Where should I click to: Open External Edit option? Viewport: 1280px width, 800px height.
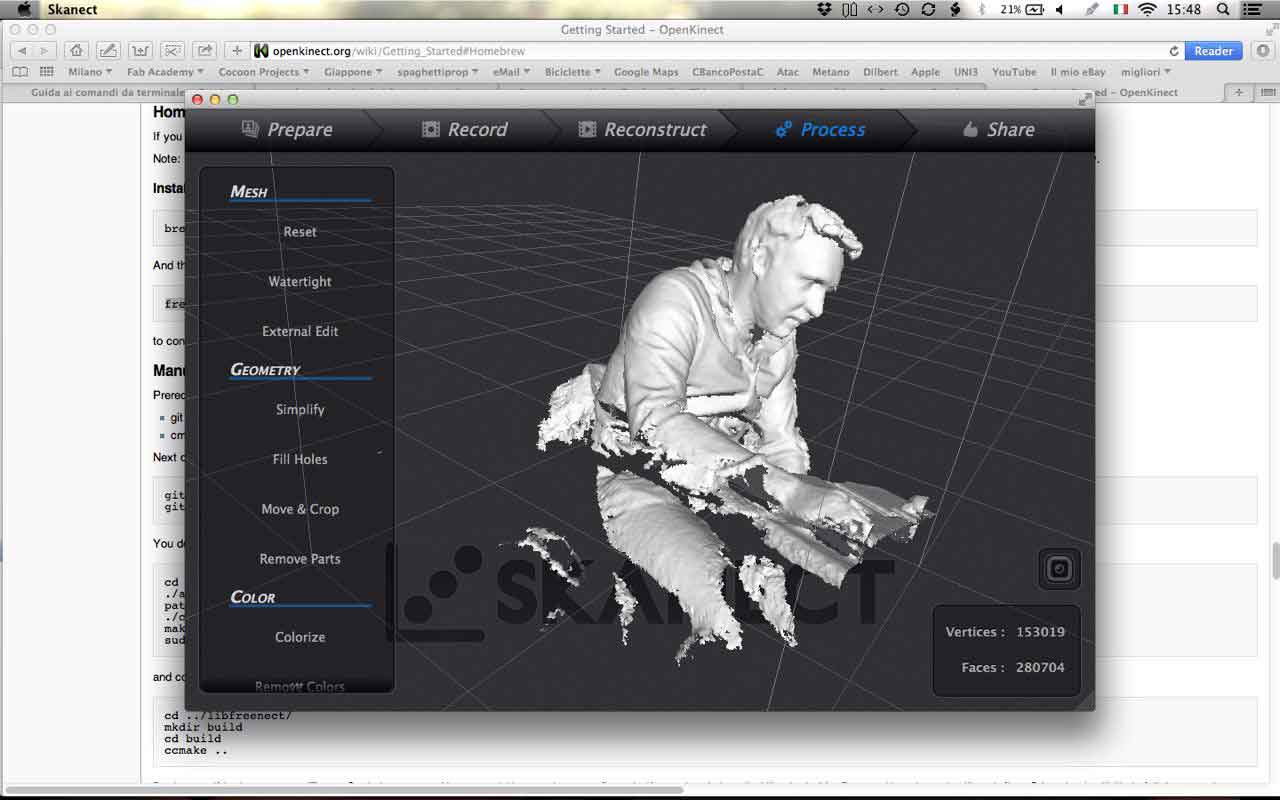(x=300, y=331)
